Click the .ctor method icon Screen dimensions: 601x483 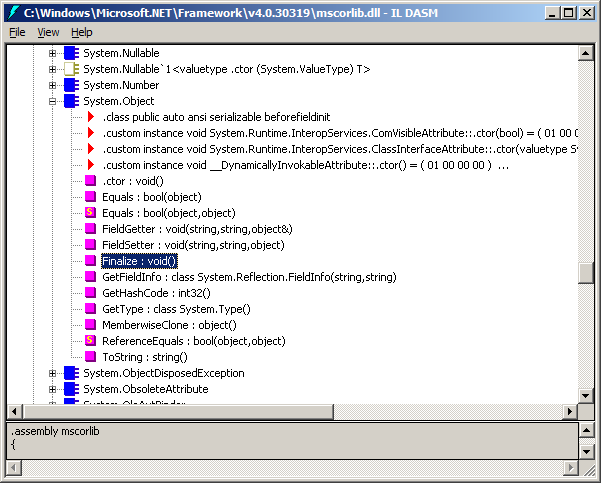(x=90, y=181)
